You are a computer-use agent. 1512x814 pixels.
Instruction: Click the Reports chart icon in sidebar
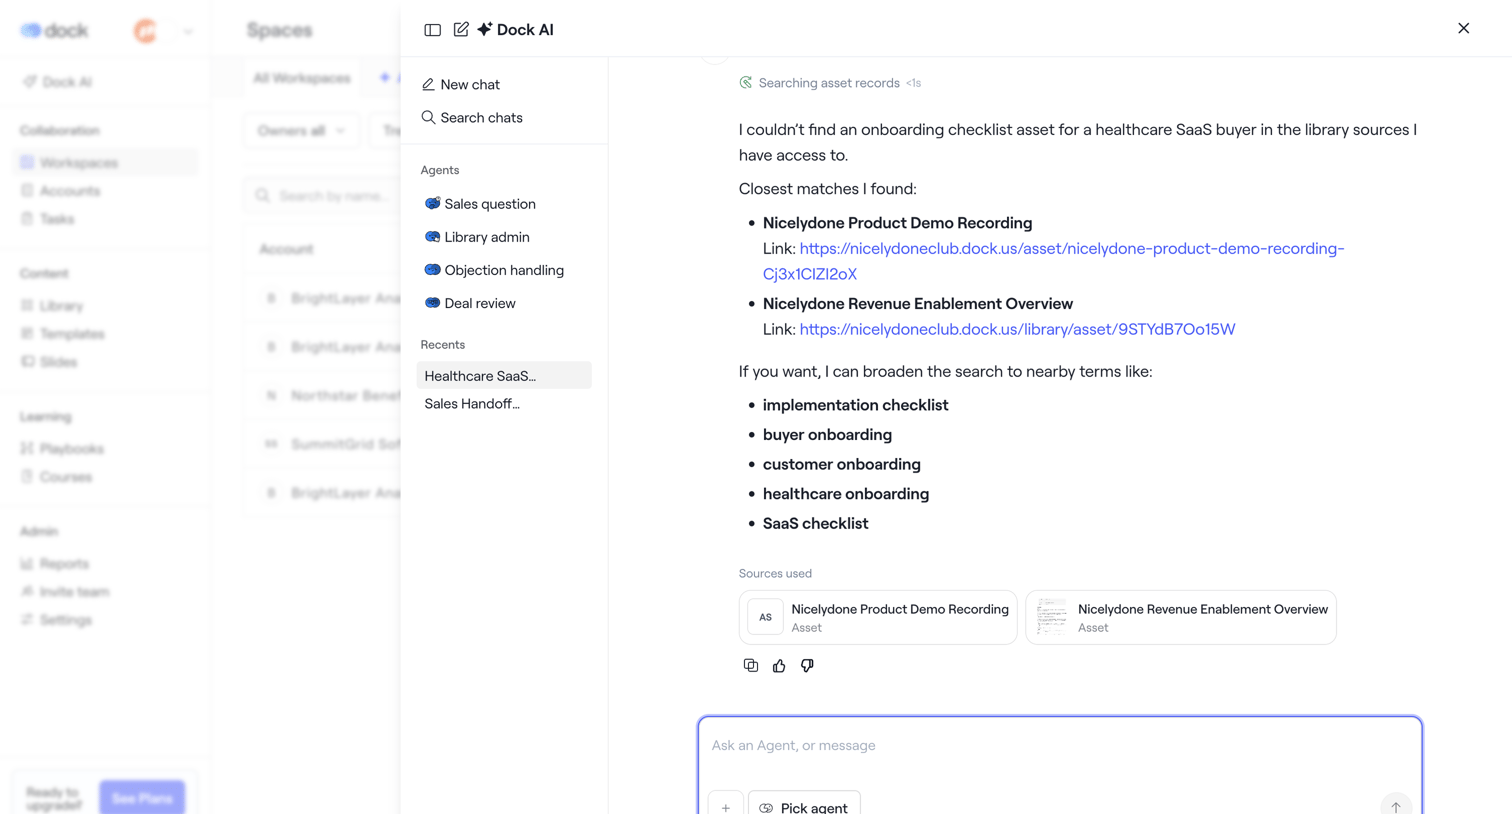point(27,564)
